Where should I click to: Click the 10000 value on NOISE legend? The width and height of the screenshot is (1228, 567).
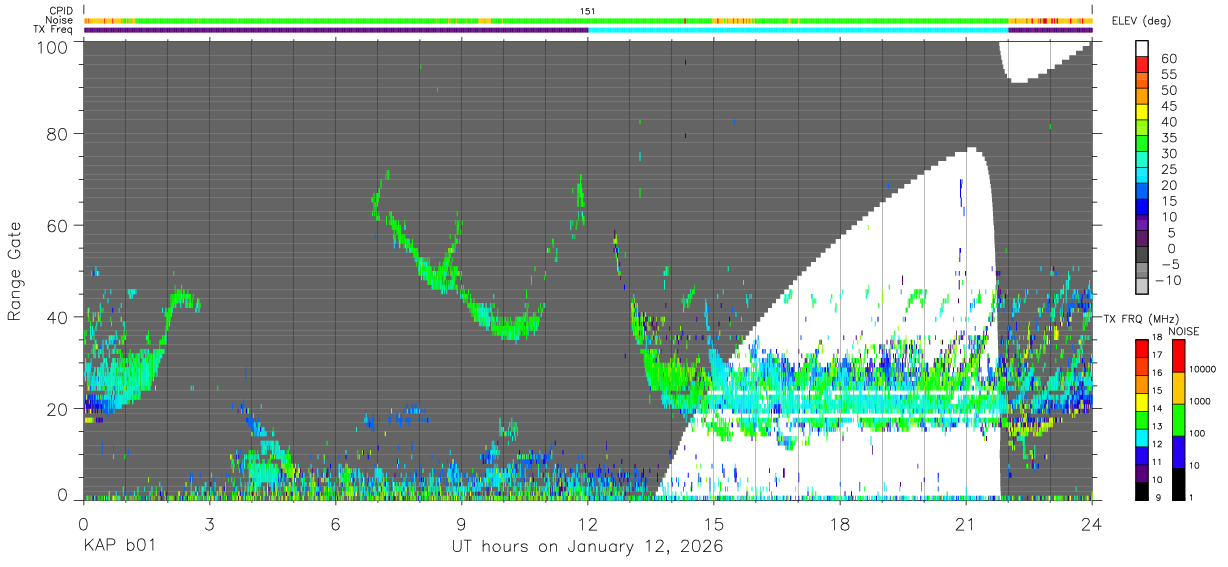point(1202,370)
